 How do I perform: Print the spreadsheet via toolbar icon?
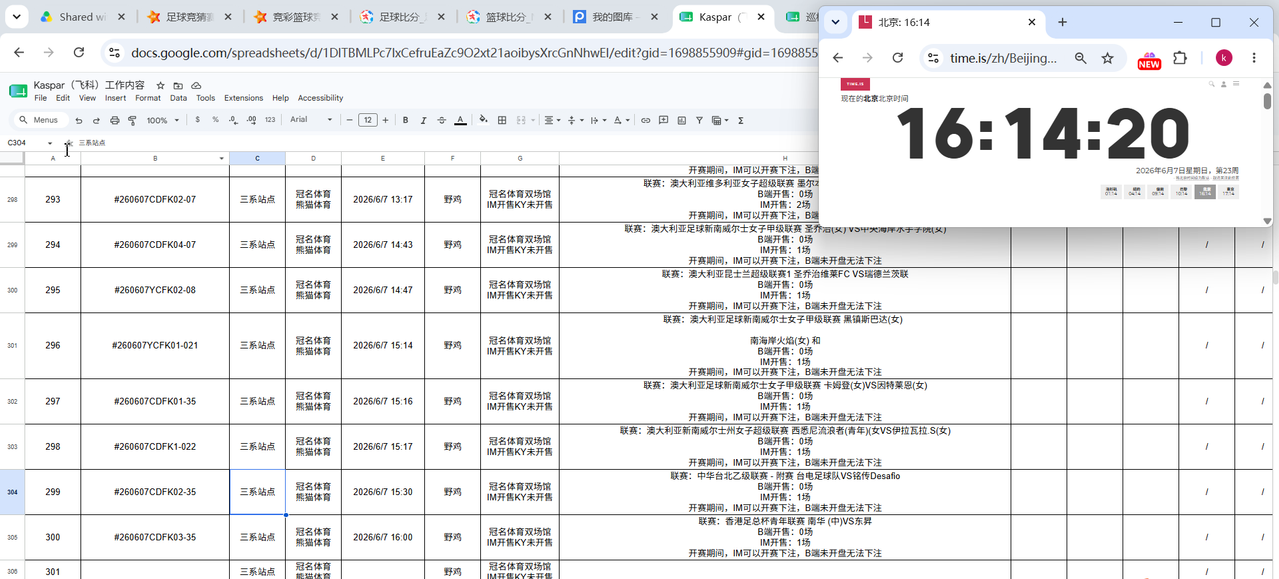click(115, 120)
